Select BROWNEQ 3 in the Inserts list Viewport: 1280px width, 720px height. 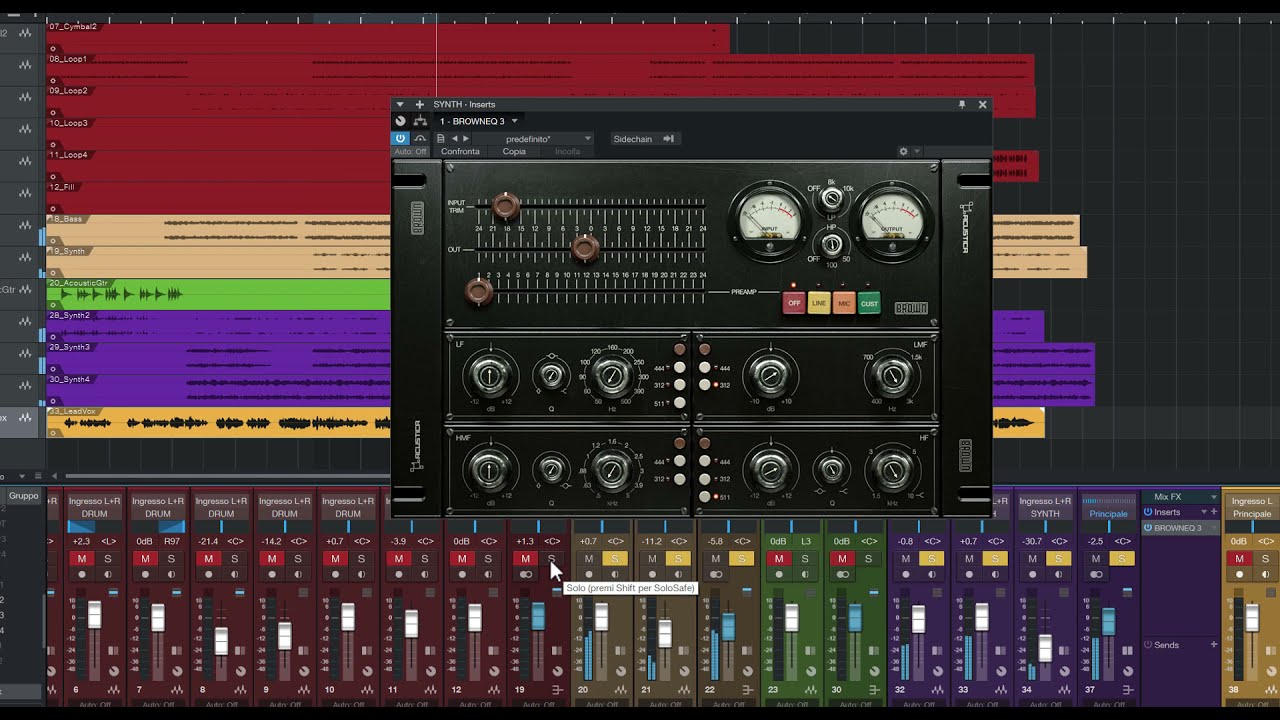pos(1180,527)
